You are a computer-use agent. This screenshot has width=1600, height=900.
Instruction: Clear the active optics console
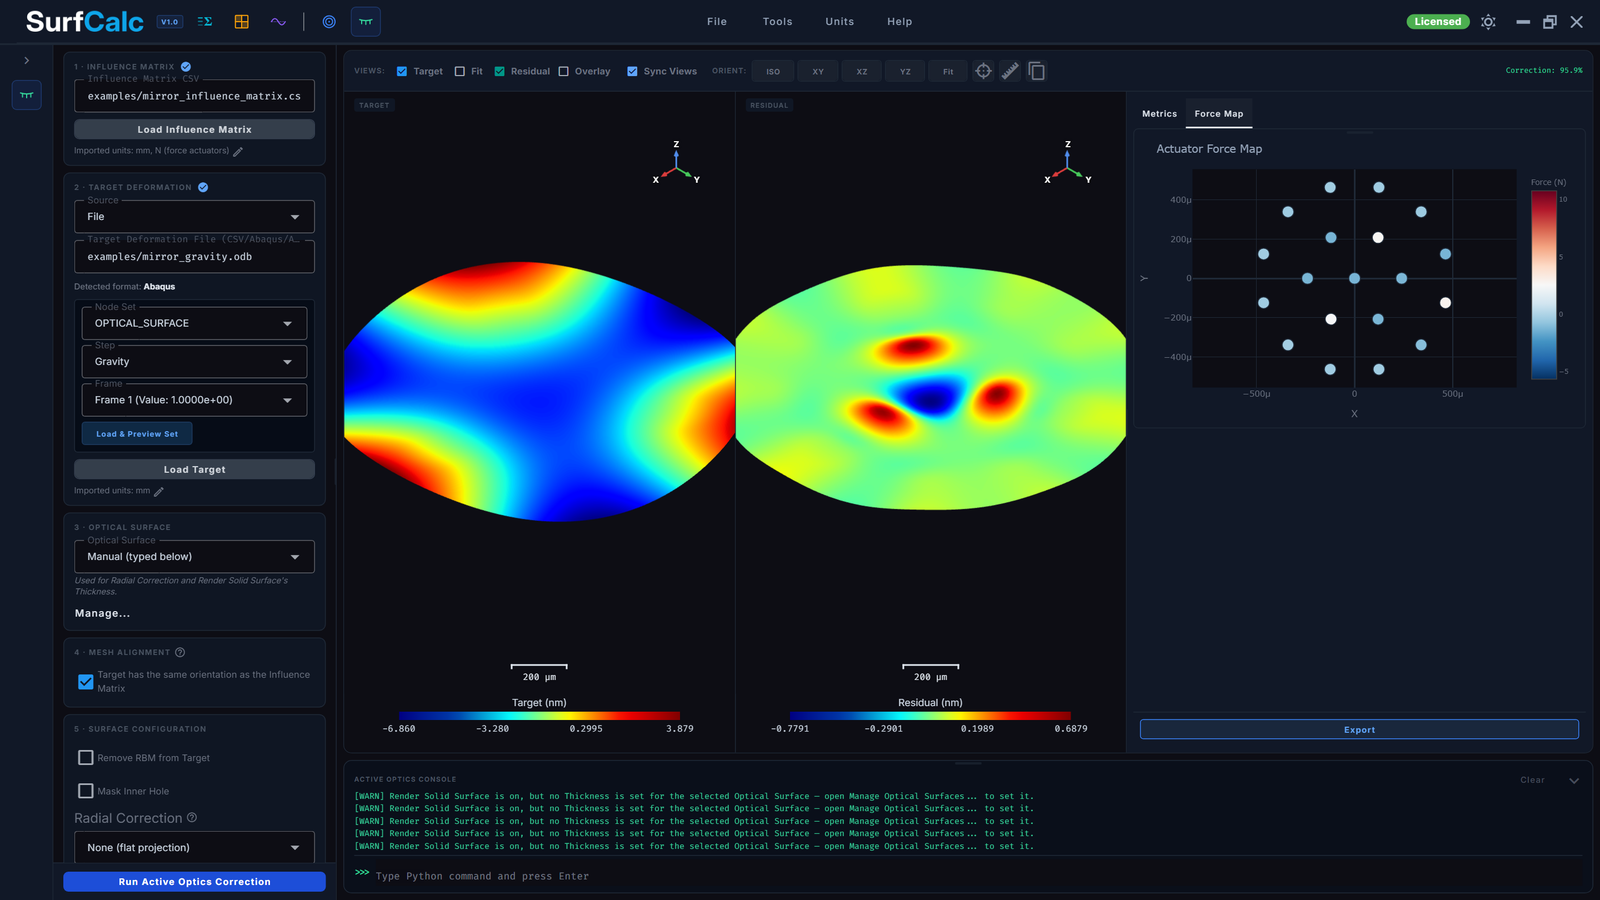pyautogui.click(x=1532, y=780)
